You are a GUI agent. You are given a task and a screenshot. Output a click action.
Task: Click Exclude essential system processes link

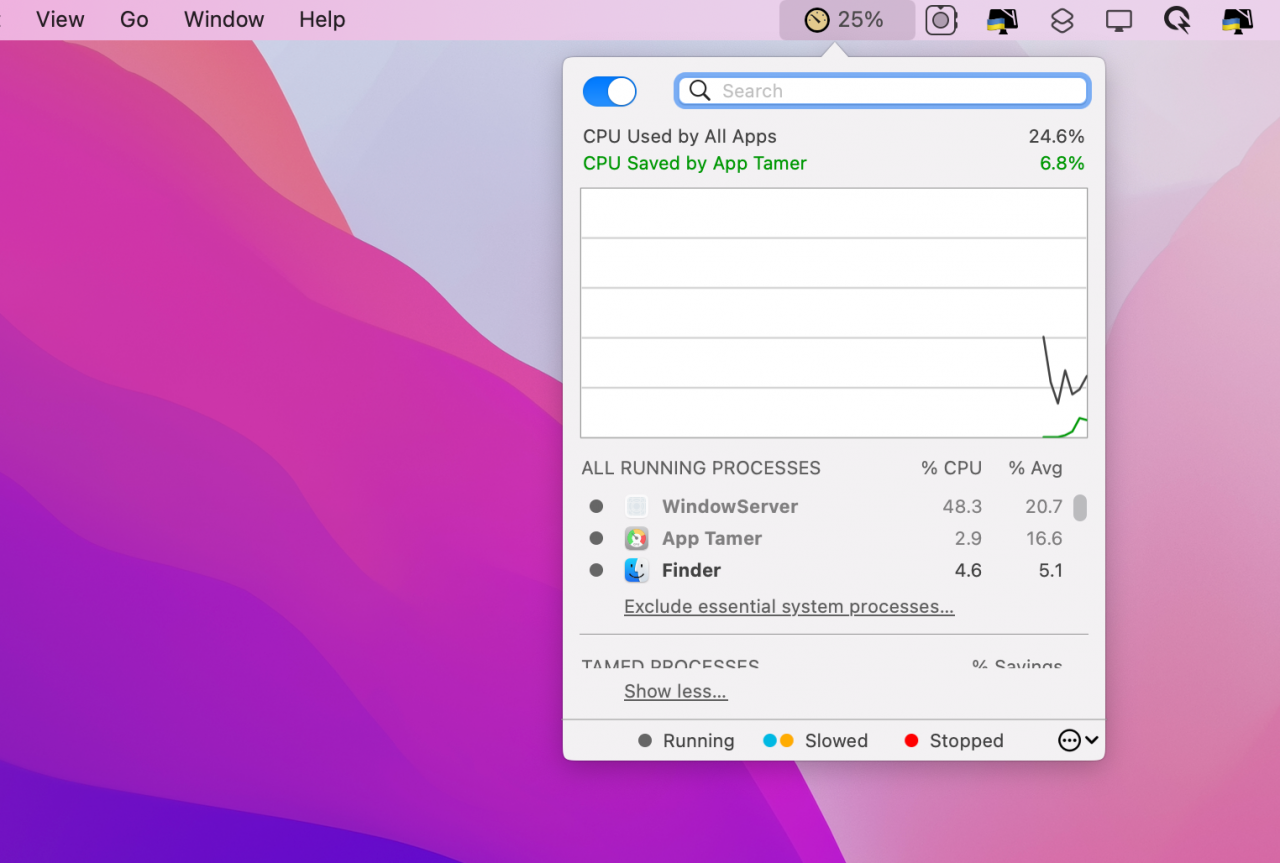tap(789, 607)
